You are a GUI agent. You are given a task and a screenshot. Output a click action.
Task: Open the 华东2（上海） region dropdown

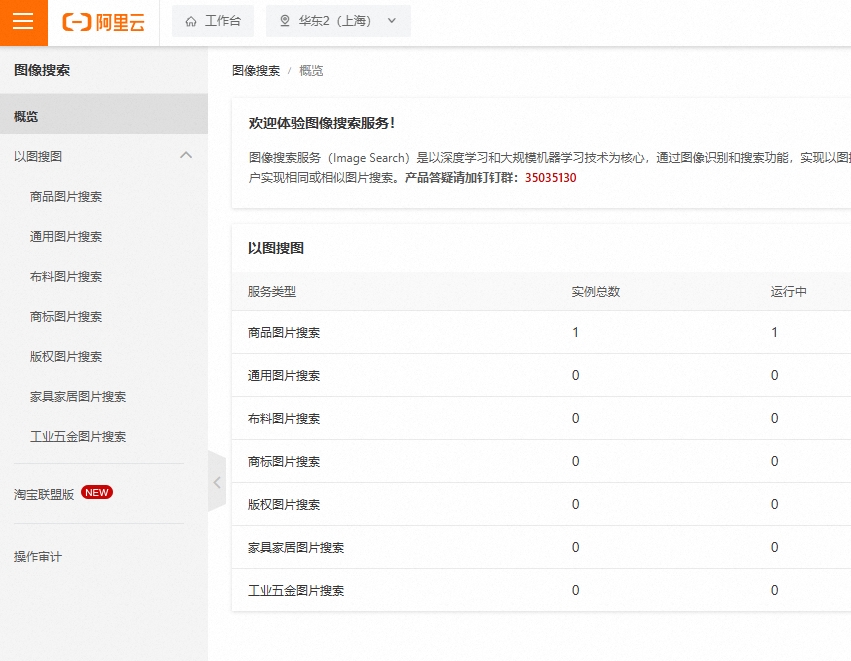point(338,21)
